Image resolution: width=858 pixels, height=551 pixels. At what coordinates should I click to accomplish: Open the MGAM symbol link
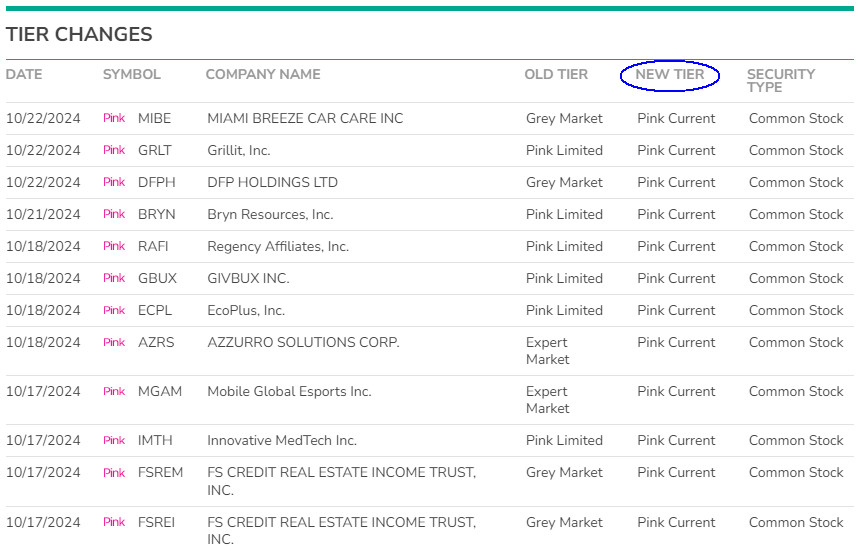160,392
